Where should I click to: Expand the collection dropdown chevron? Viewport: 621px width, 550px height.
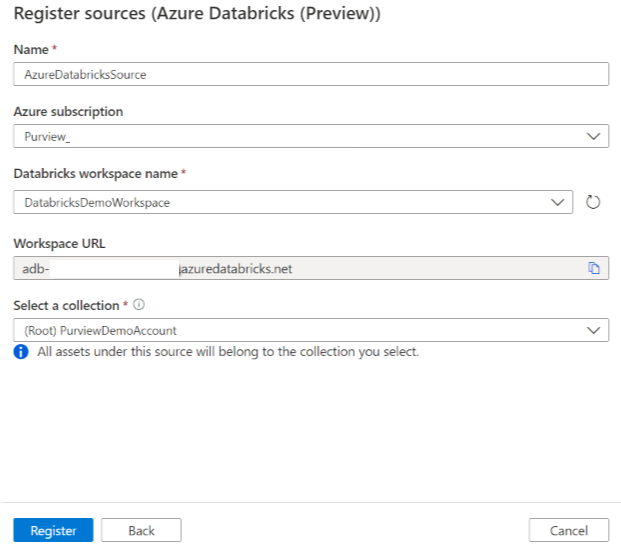coord(593,330)
